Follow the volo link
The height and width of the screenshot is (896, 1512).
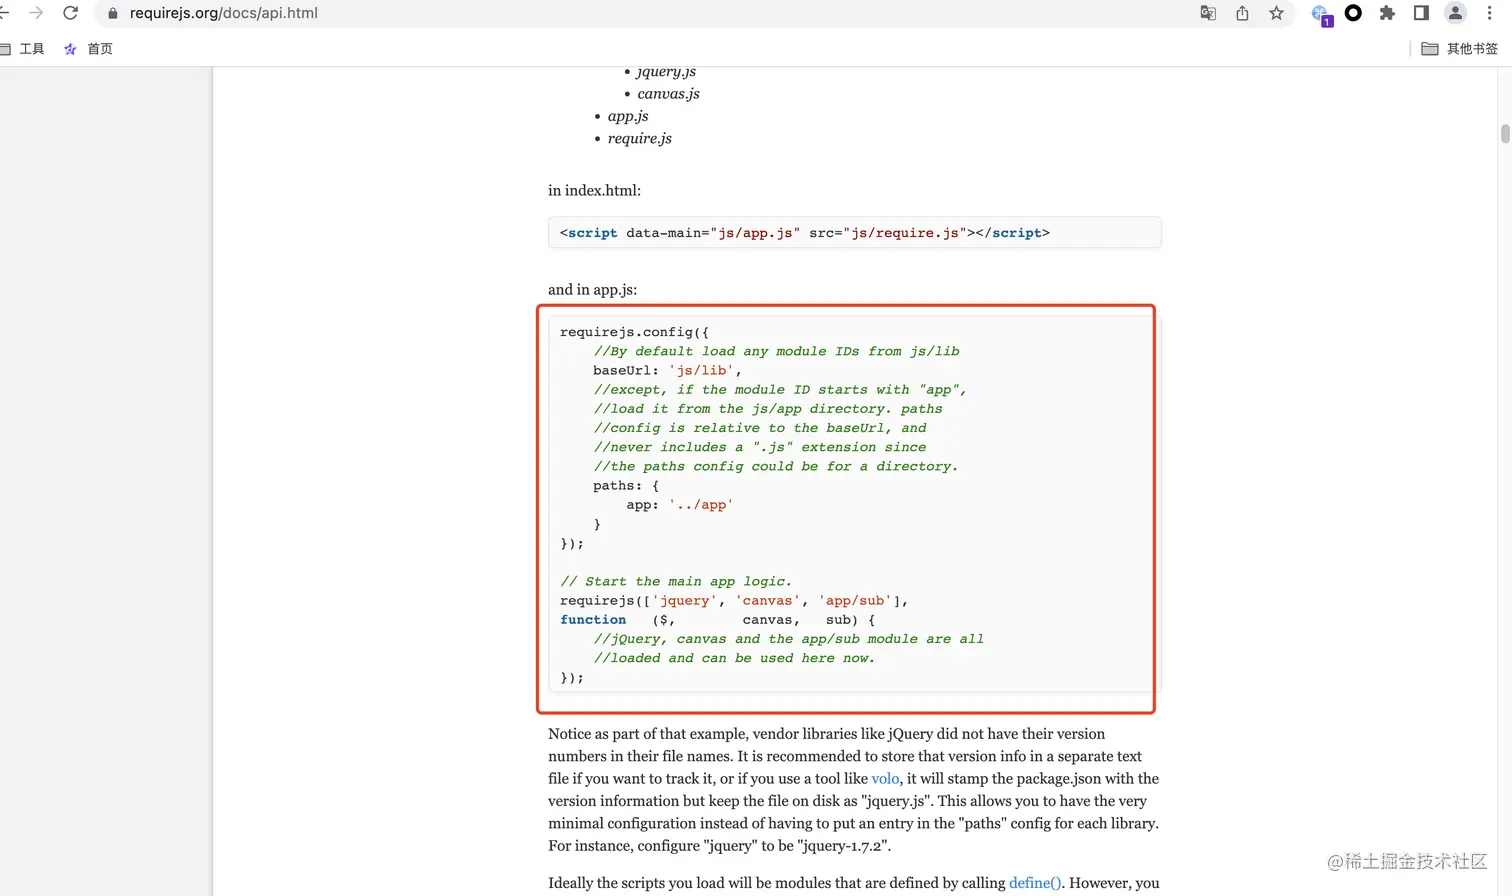tap(885, 779)
